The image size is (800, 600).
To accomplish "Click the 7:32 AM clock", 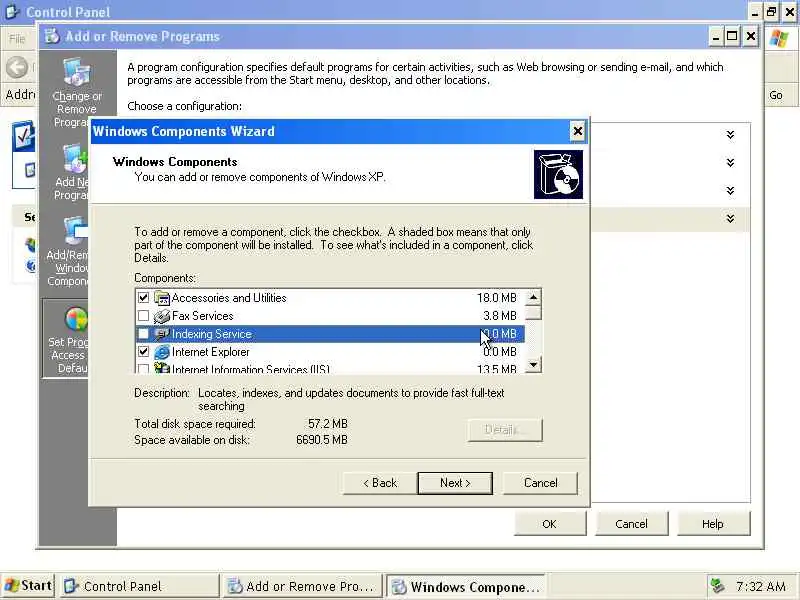I will [760, 586].
